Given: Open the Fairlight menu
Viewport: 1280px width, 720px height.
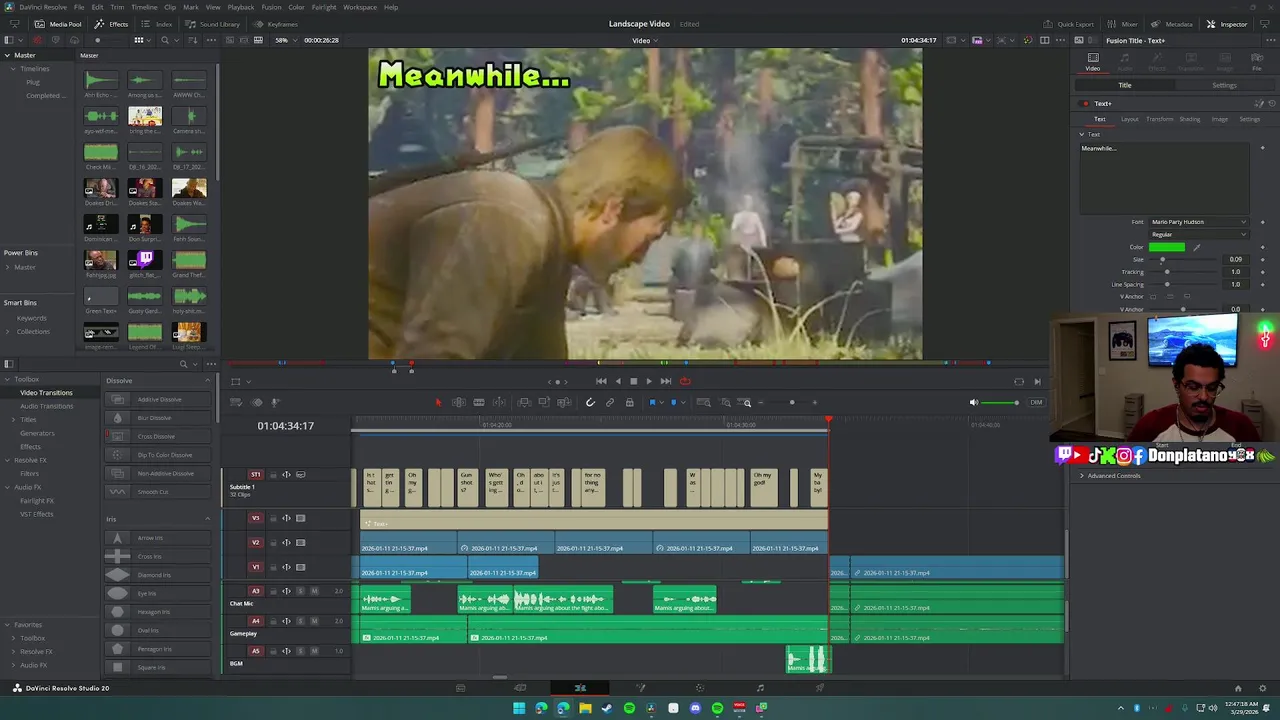Looking at the screenshot, I should tap(324, 7).
